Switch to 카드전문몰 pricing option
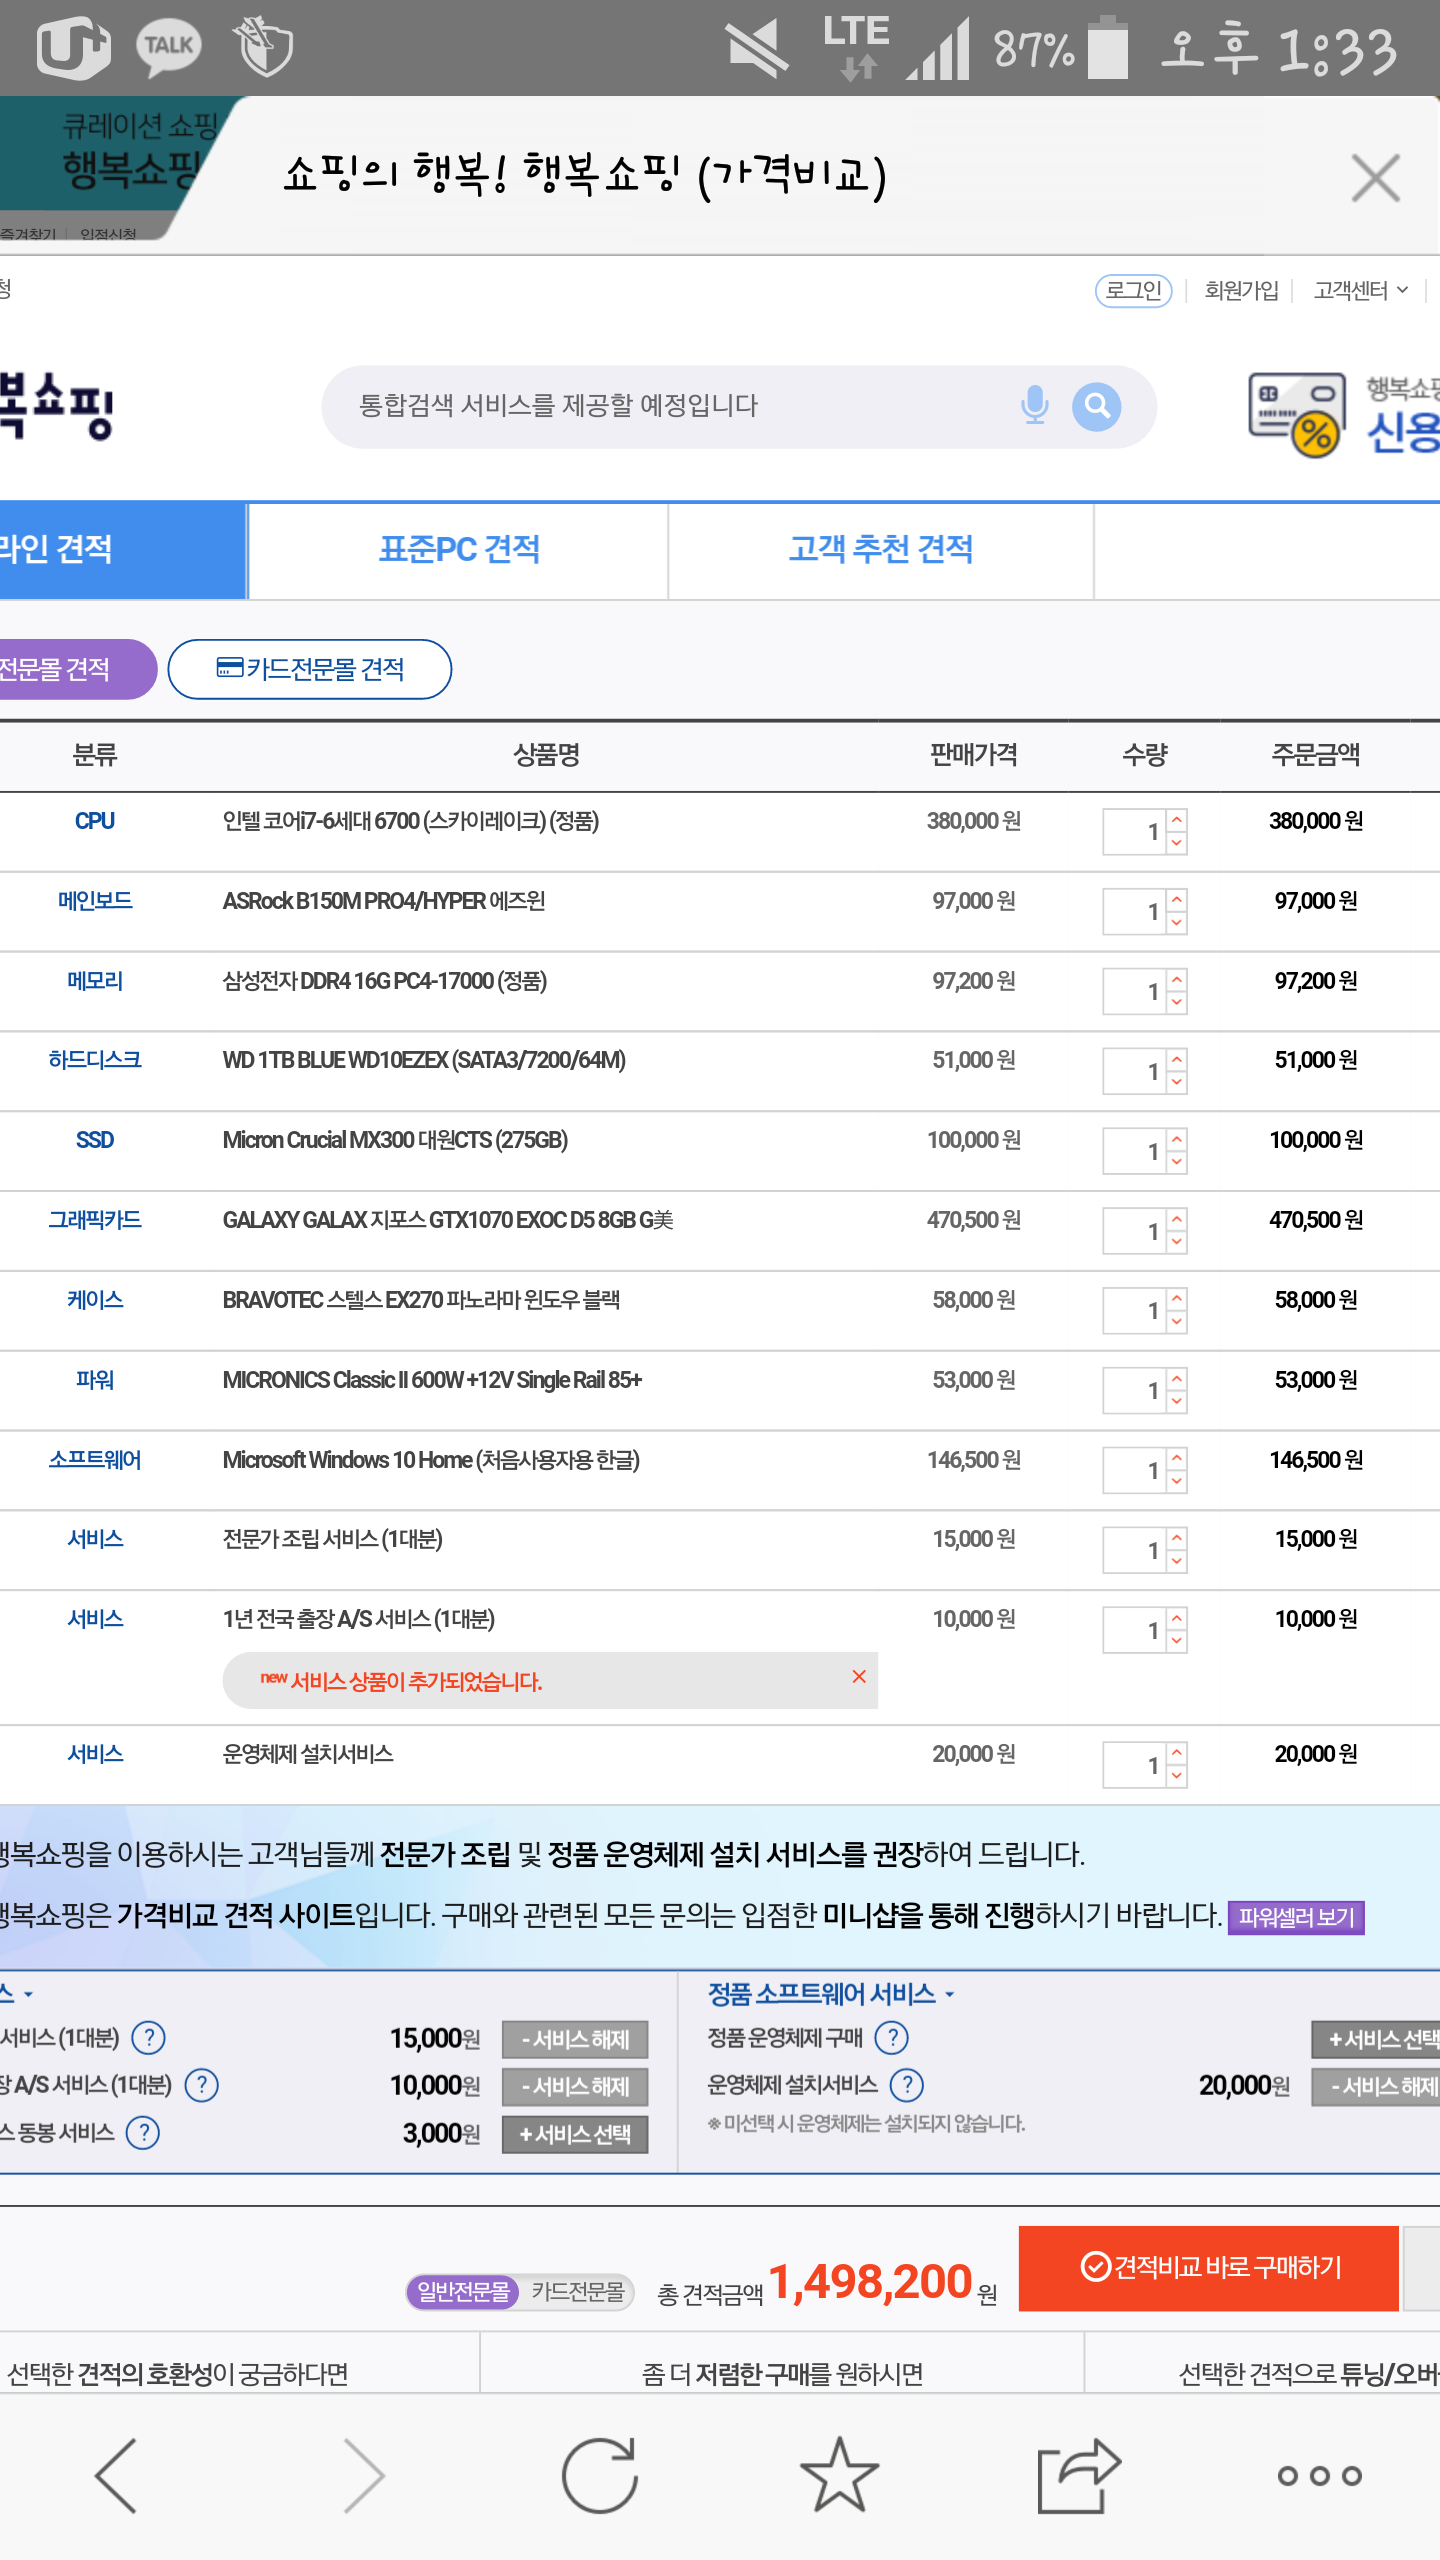Viewport: 1440px width, 2560px height. coord(578,2291)
